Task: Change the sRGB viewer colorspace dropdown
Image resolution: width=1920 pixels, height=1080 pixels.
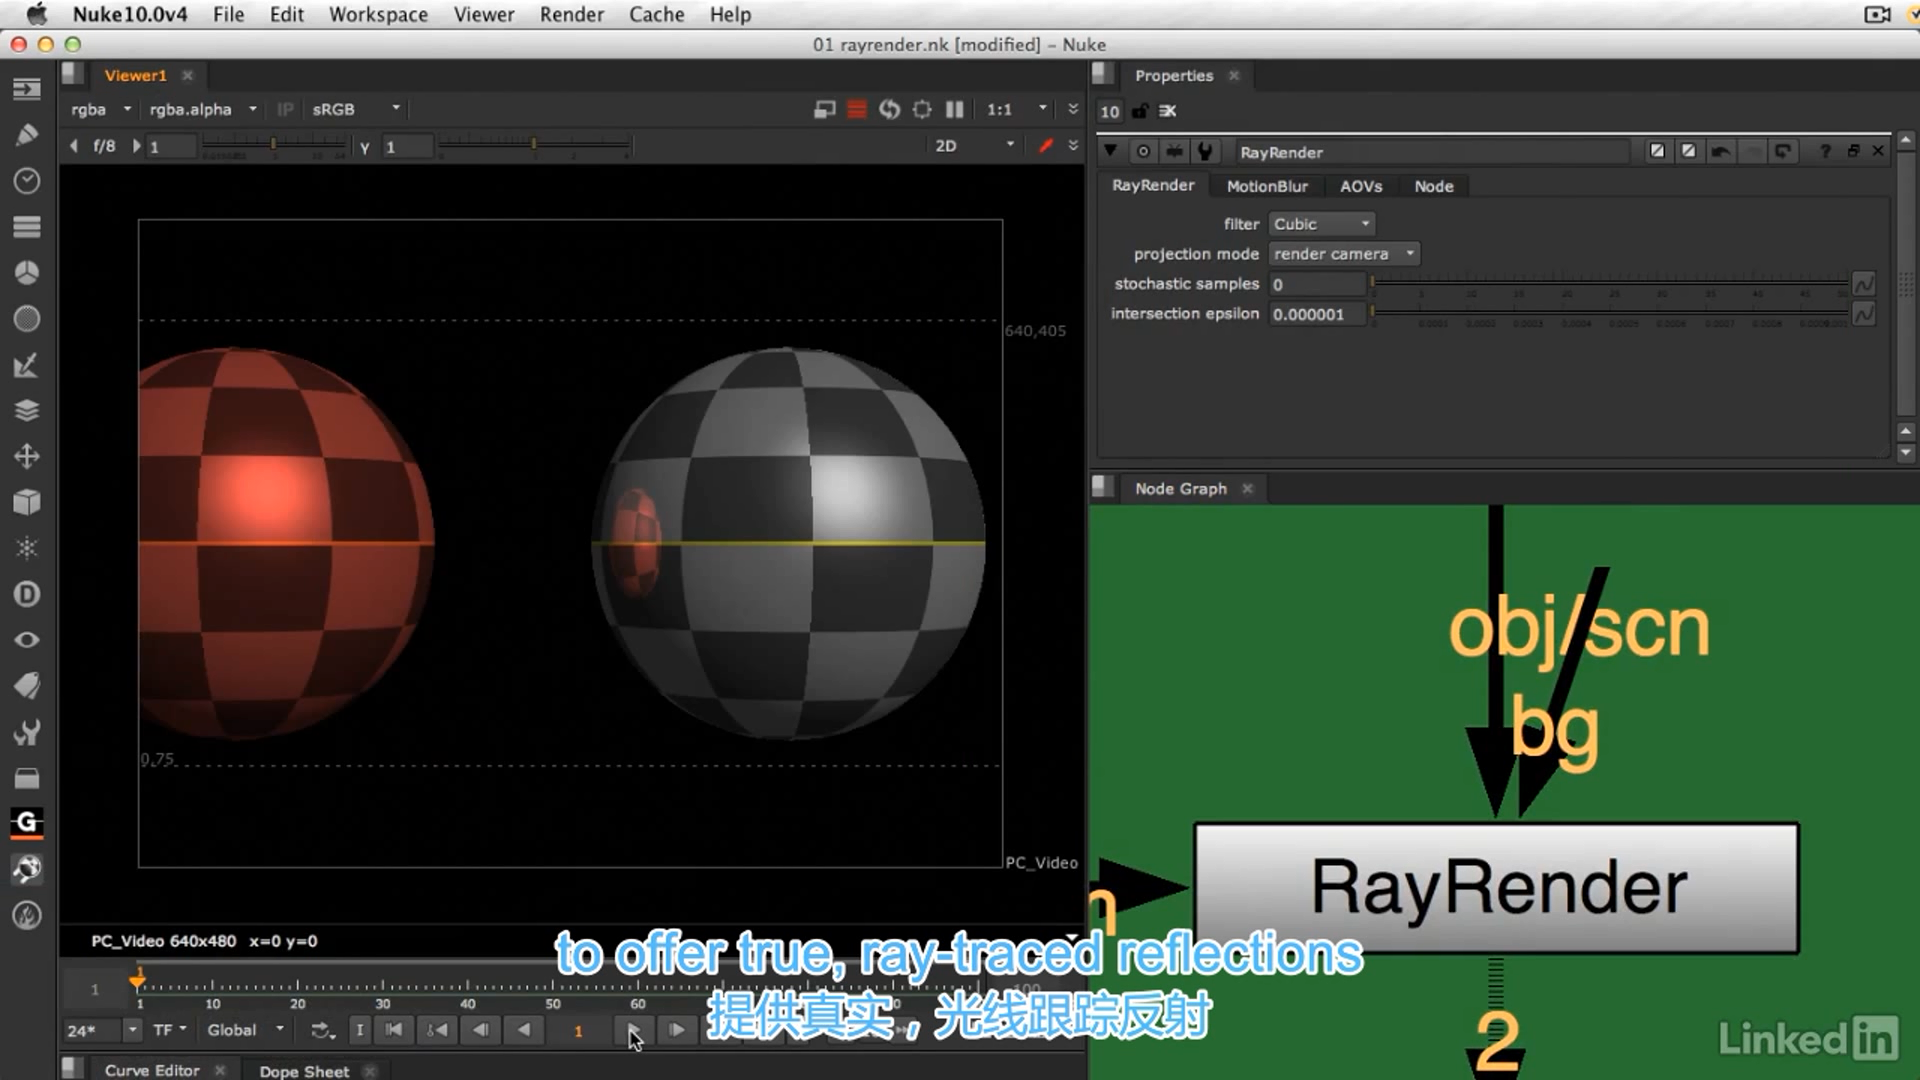Action: [355, 109]
